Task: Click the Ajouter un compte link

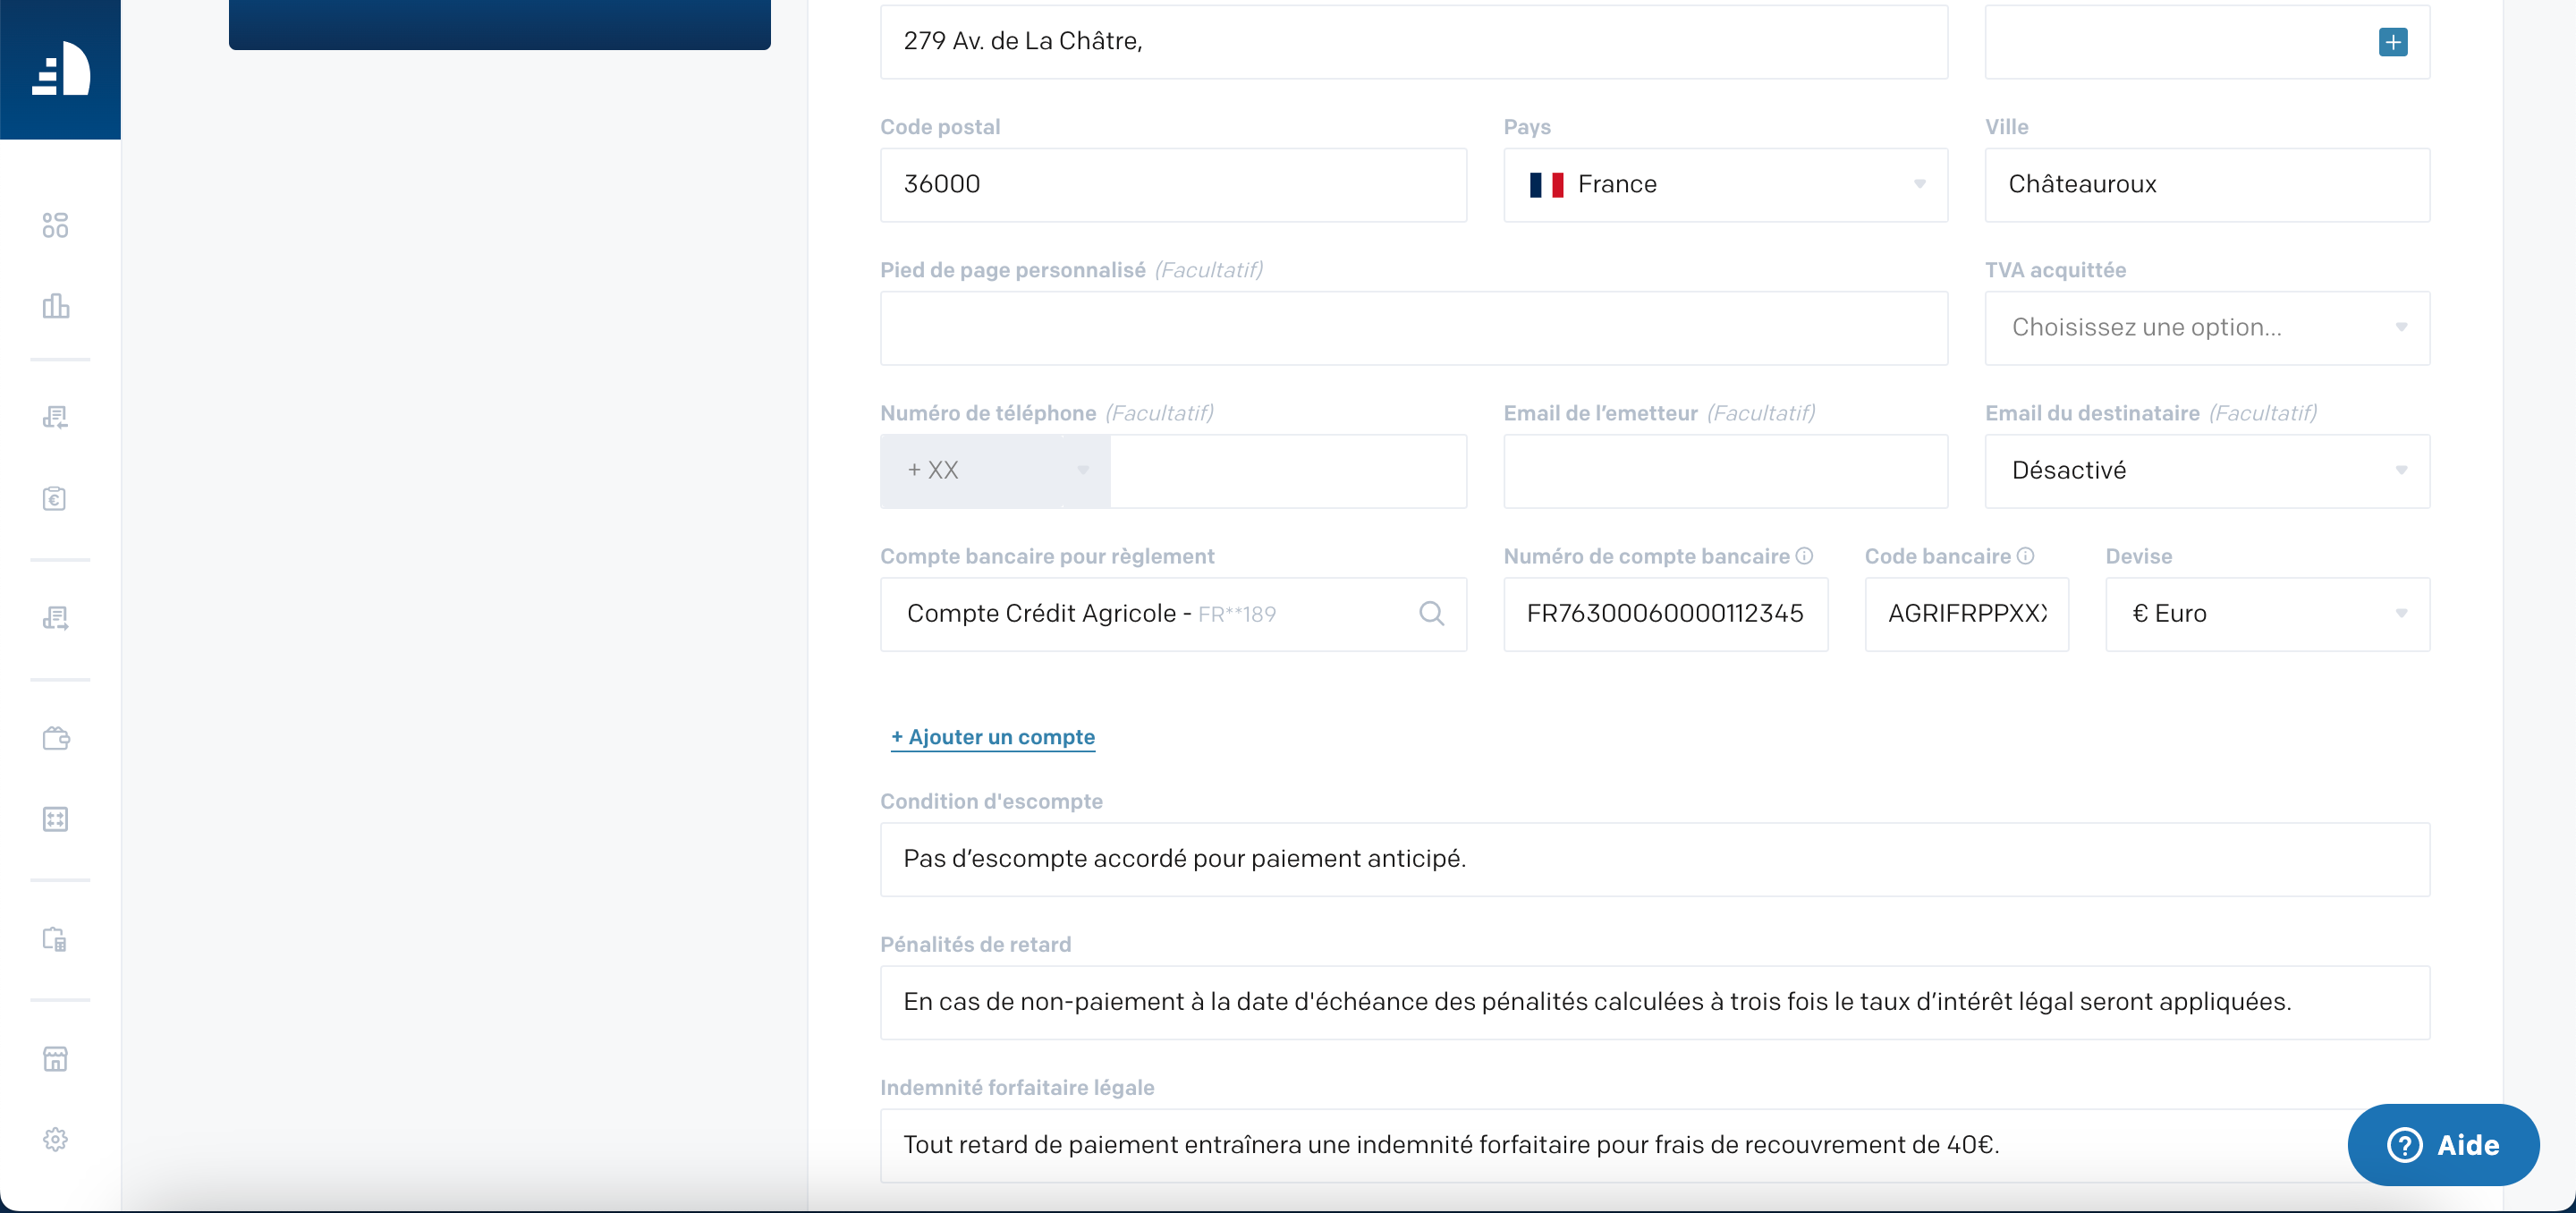Action: [x=993, y=737]
